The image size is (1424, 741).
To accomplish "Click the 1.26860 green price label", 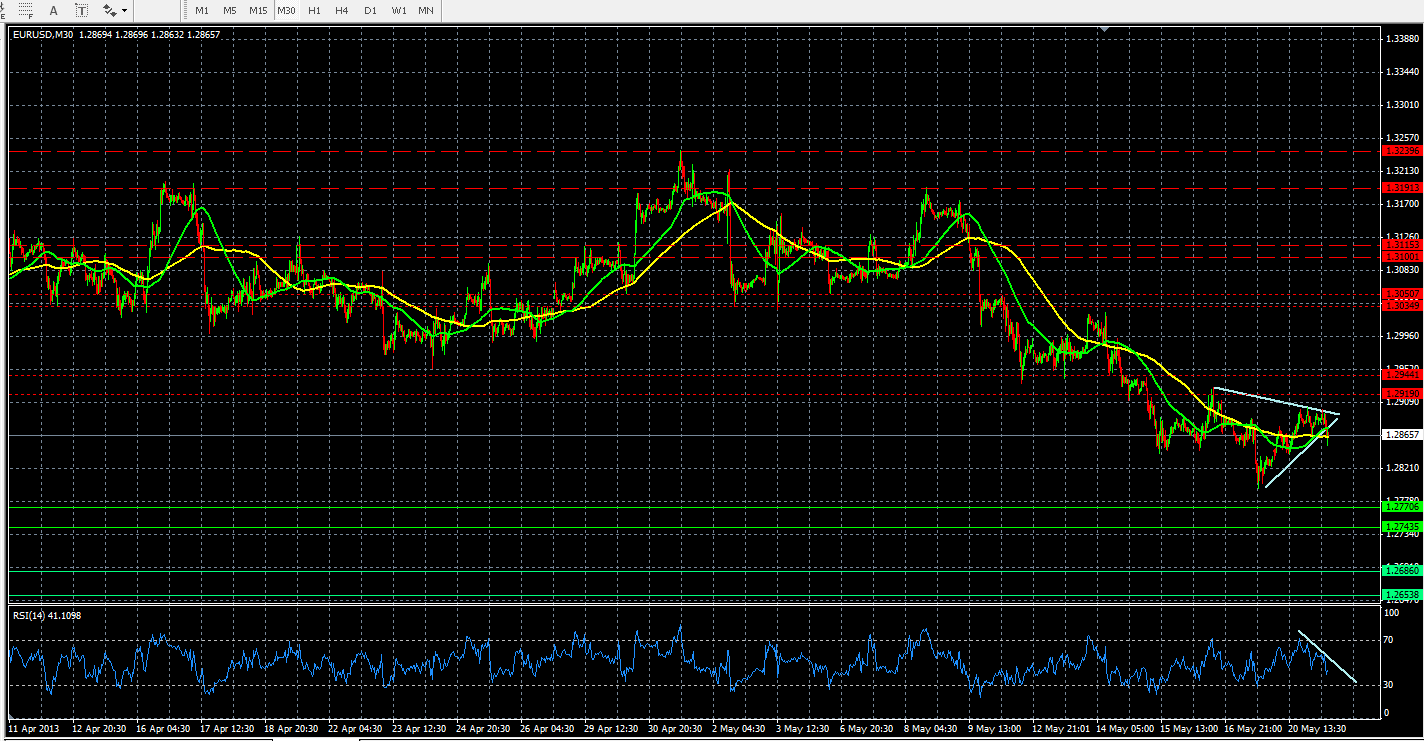I will point(1400,570).
